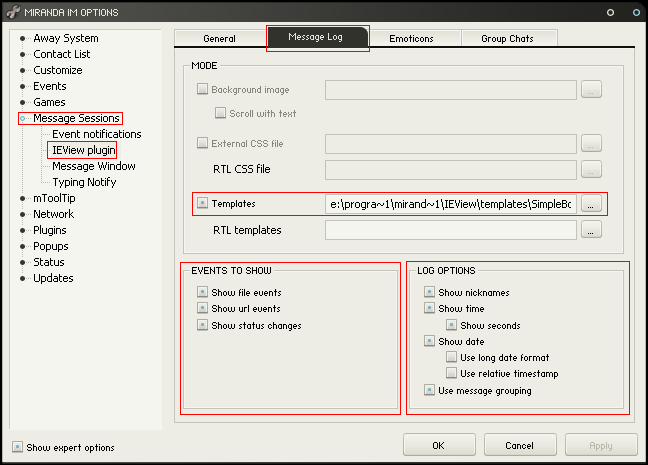Toggle Show time option

coord(429,308)
